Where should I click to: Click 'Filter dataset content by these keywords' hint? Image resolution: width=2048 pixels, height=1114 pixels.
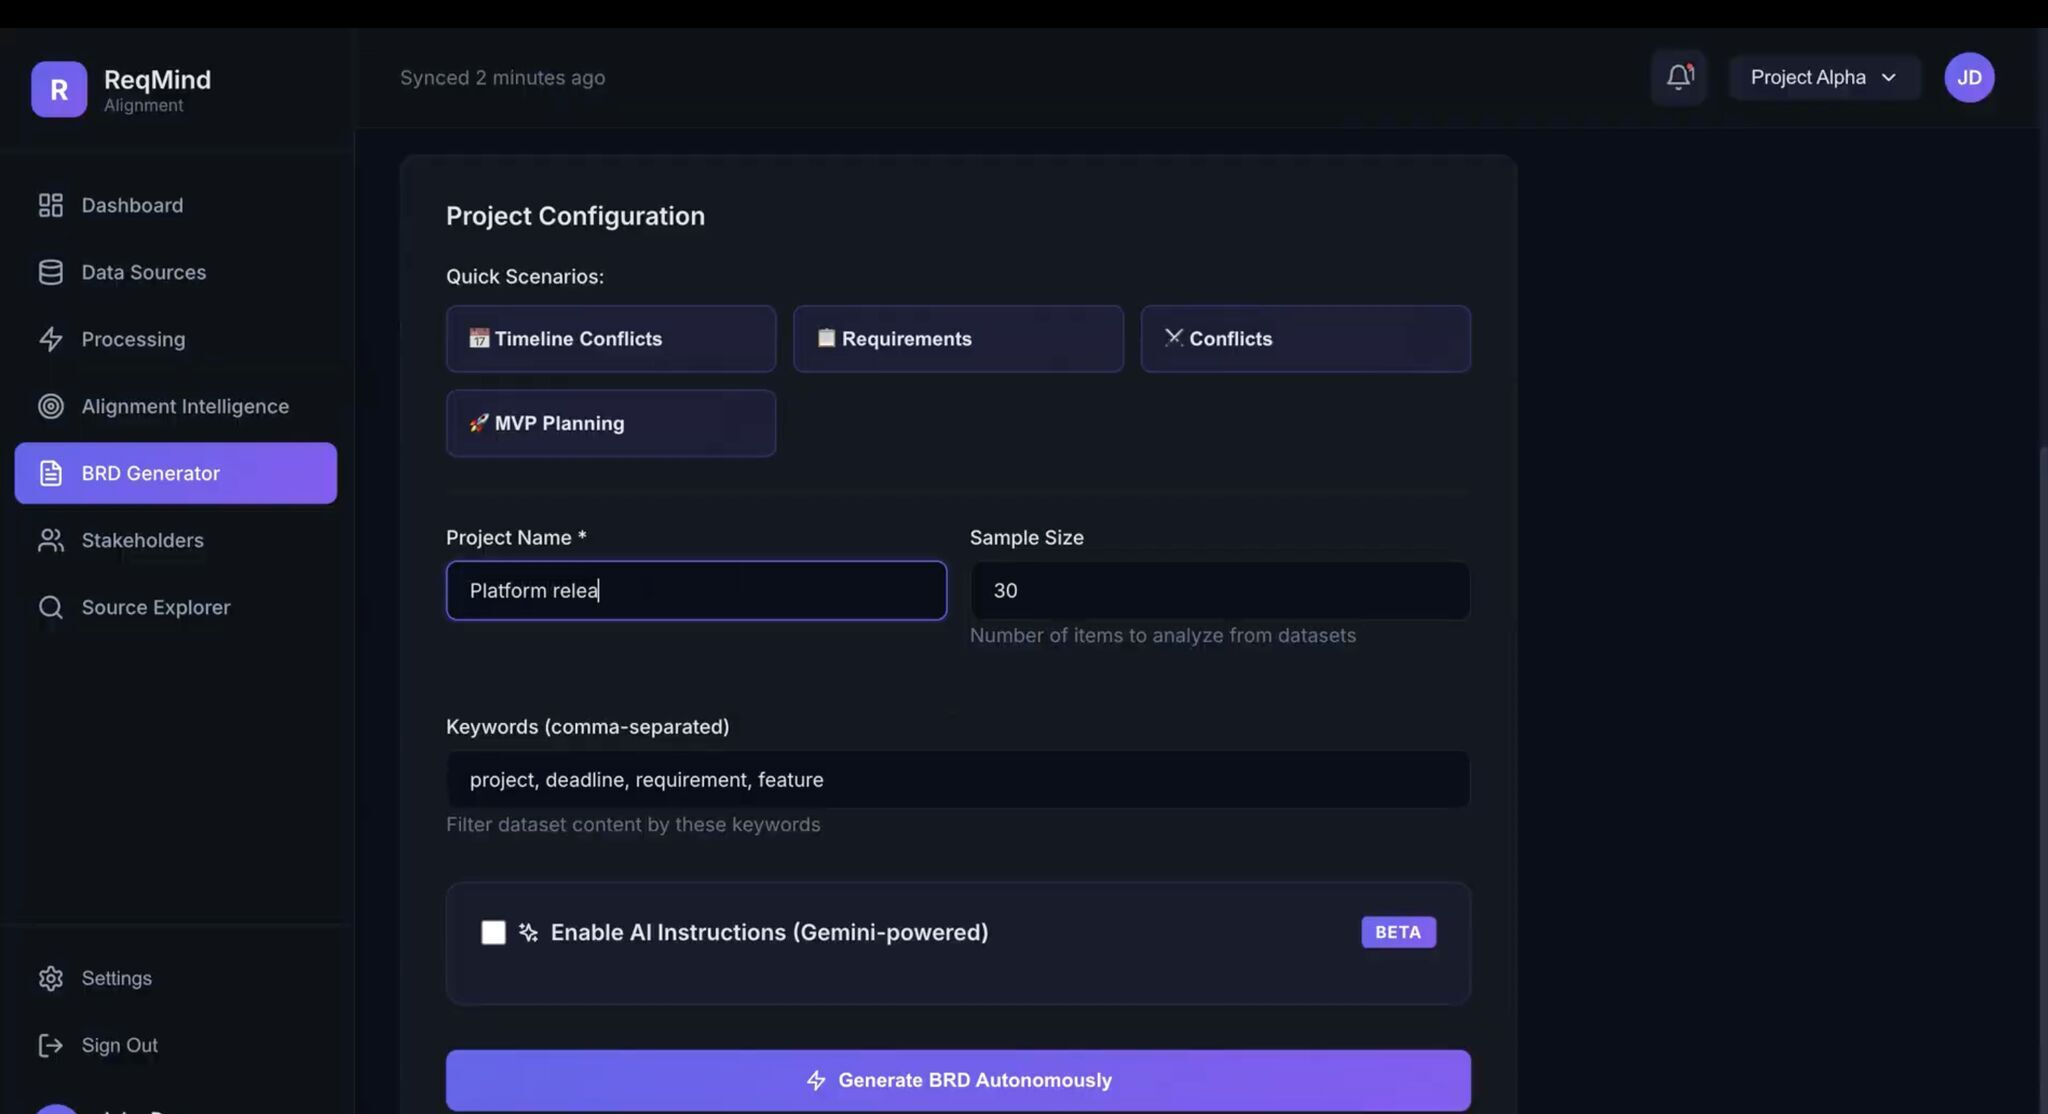[x=633, y=824]
